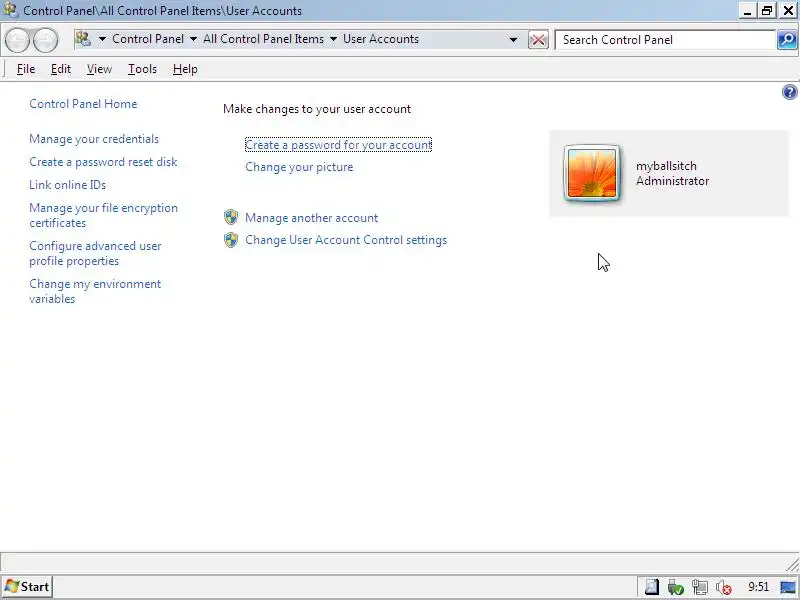
Task: Expand the arrow after Control Panel breadcrumb
Action: tap(193, 39)
